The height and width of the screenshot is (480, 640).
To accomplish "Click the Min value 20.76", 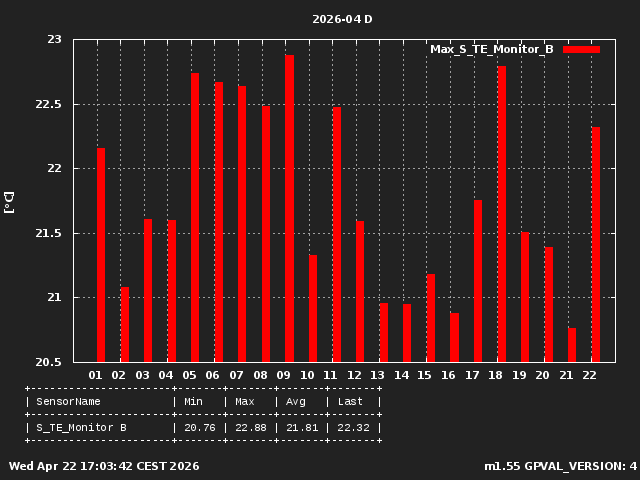I will [x=200, y=428].
